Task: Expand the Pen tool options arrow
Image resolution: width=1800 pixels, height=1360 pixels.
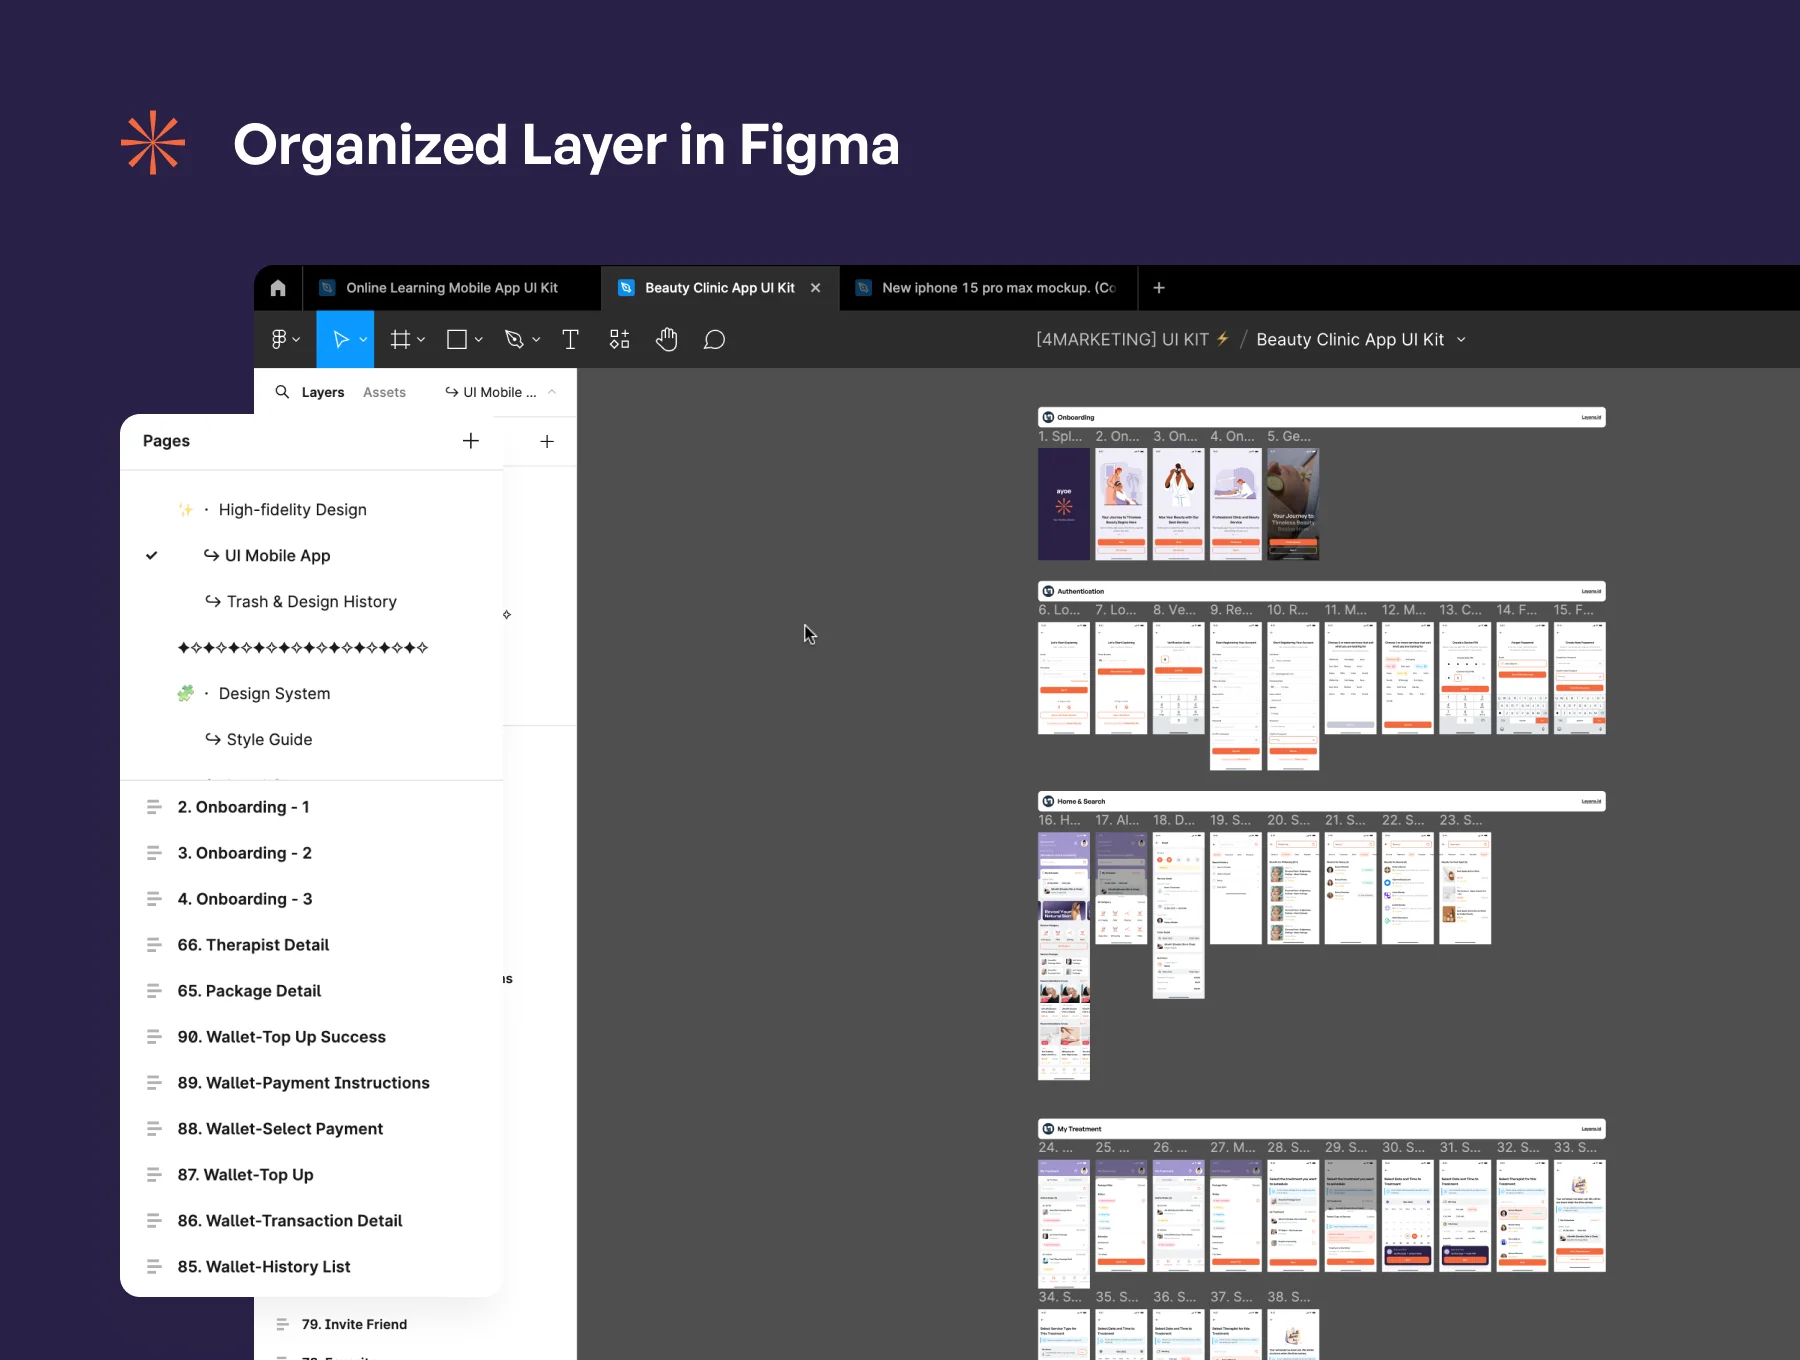Action: [536, 340]
